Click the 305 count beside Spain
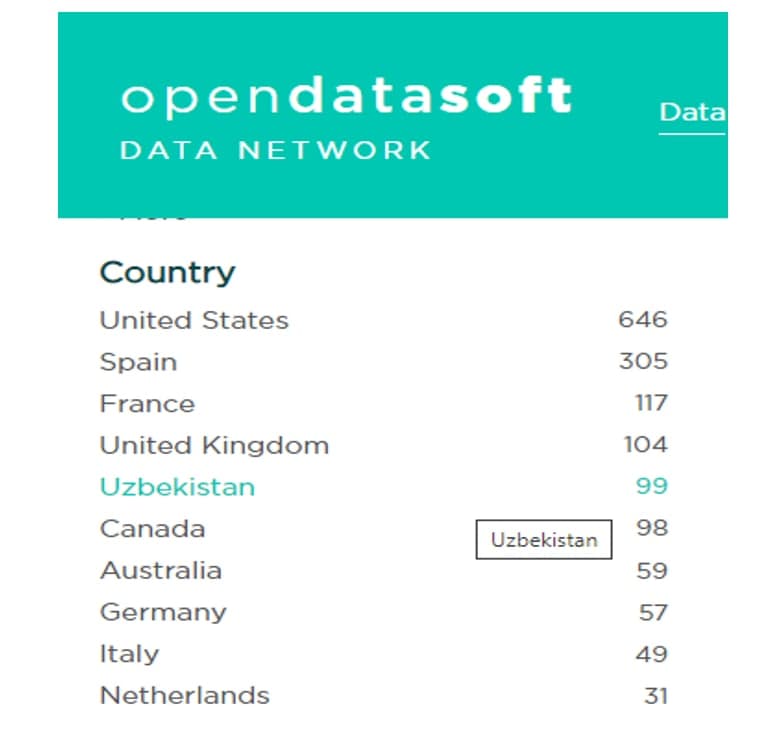 pyautogui.click(x=643, y=362)
